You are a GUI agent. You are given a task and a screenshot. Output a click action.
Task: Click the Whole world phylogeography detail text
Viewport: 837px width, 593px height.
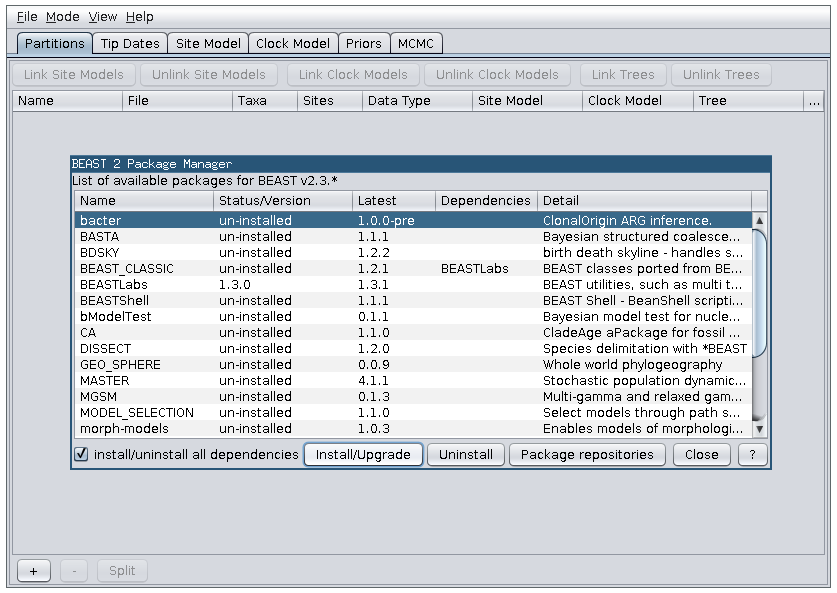click(633, 365)
